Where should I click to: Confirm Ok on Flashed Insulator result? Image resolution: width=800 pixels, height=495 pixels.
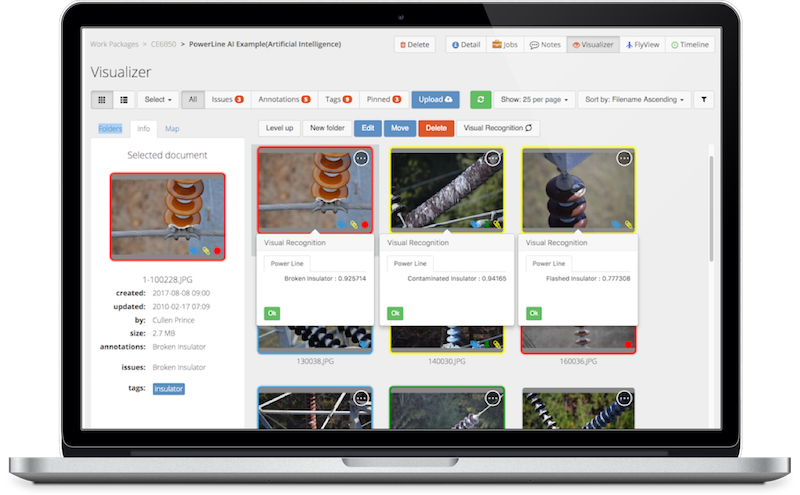(534, 313)
